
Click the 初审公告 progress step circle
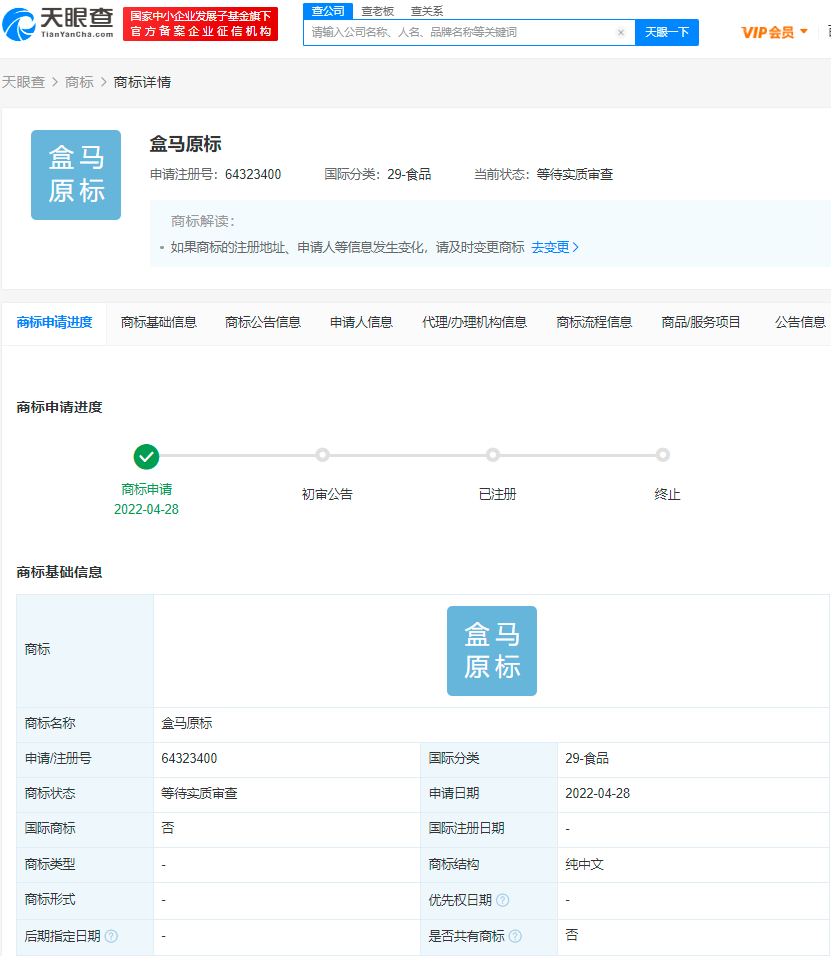323,455
